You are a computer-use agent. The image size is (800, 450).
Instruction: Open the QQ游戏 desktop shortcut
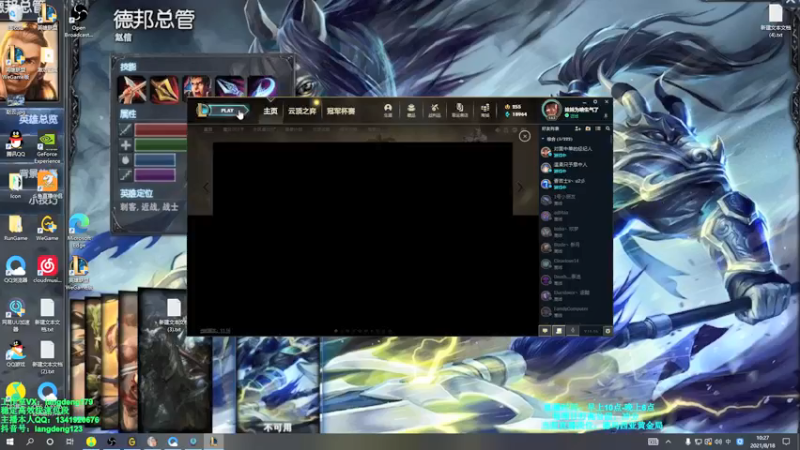(15, 354)
